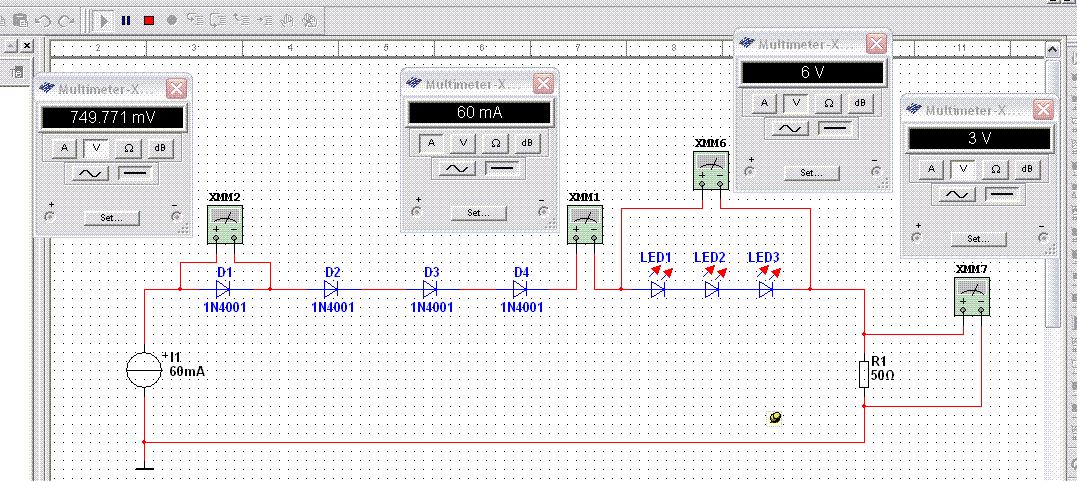Screen dimensions: 1077x481
Task: Select the I1 60mA current source
Action: coord(144,370)
